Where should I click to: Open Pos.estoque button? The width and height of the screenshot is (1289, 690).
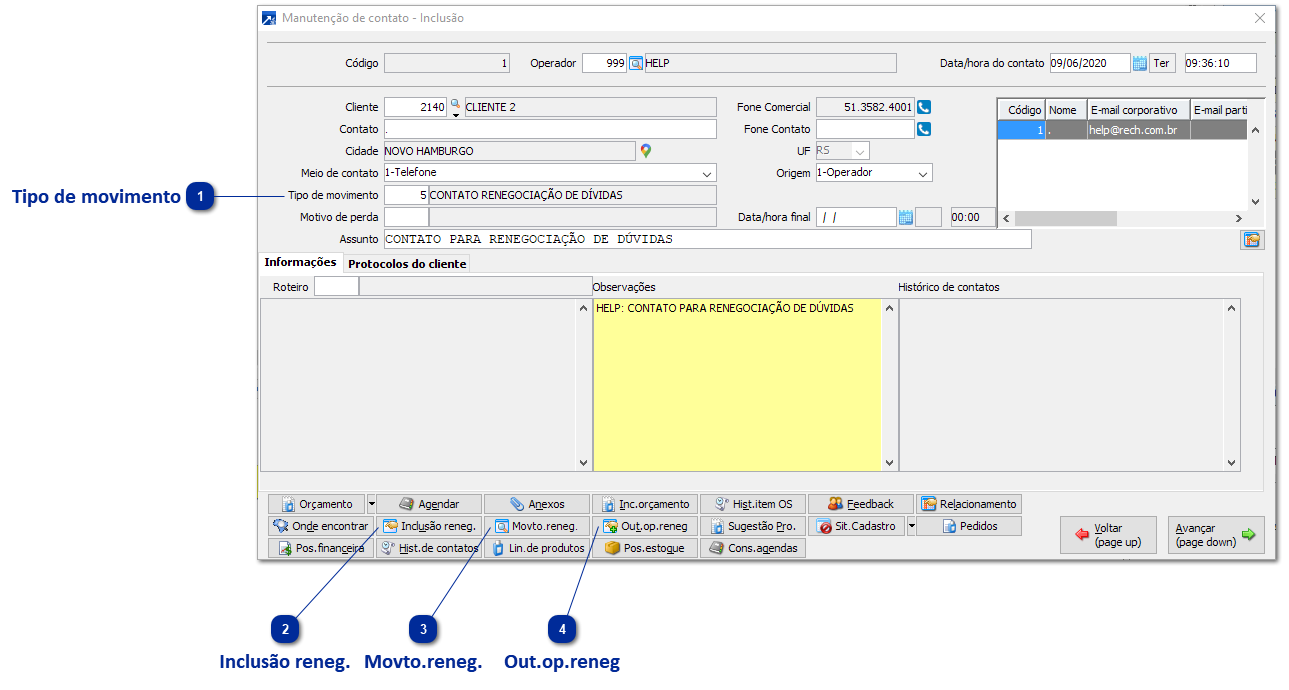click(x=645, y=548)
